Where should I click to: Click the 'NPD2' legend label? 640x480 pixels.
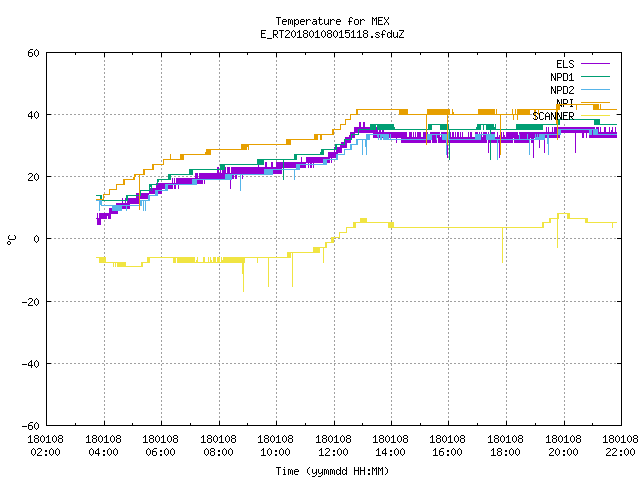pyautogui.click(x=562, y=90)
